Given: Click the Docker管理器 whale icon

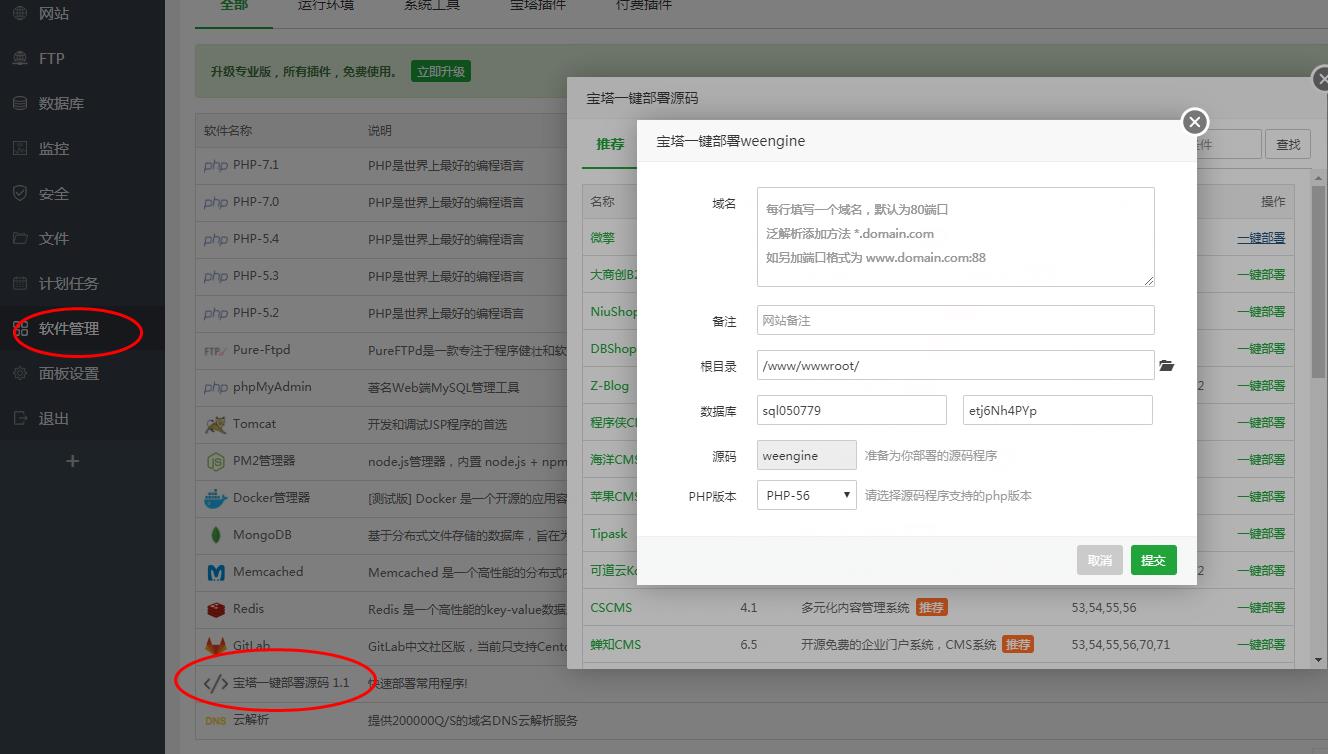Looking at the screenshot, I should tap(216, 498).
